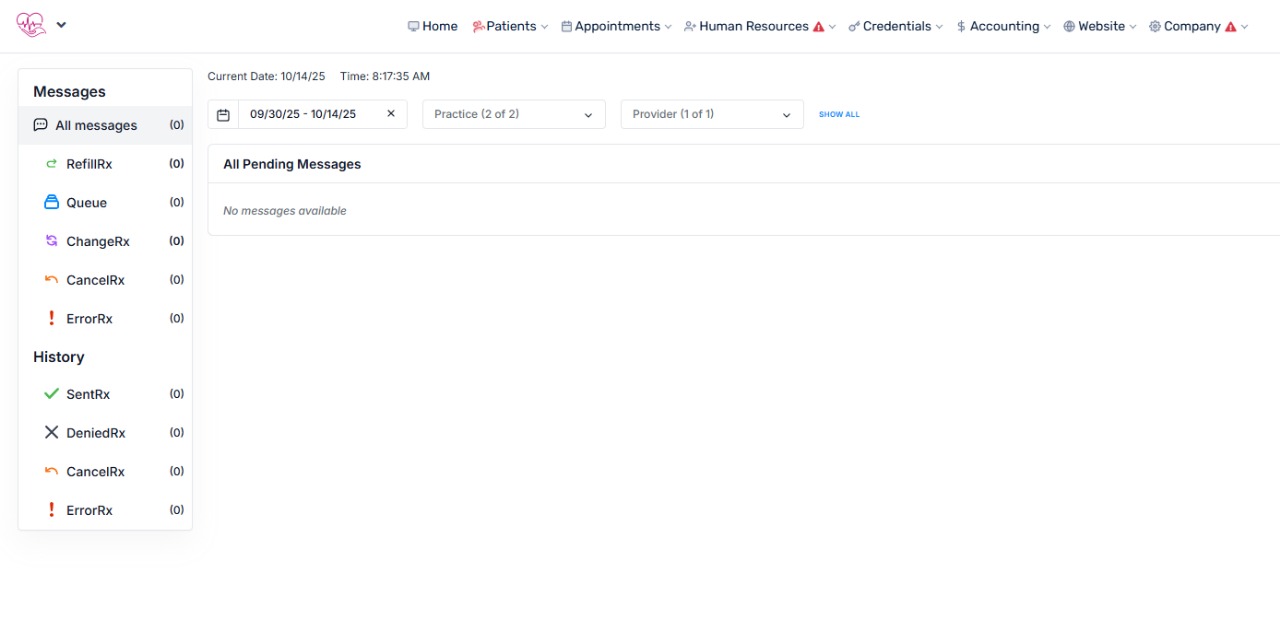Go to the Home page
This screenshot has width=1280, height=619.
[433, 26]
